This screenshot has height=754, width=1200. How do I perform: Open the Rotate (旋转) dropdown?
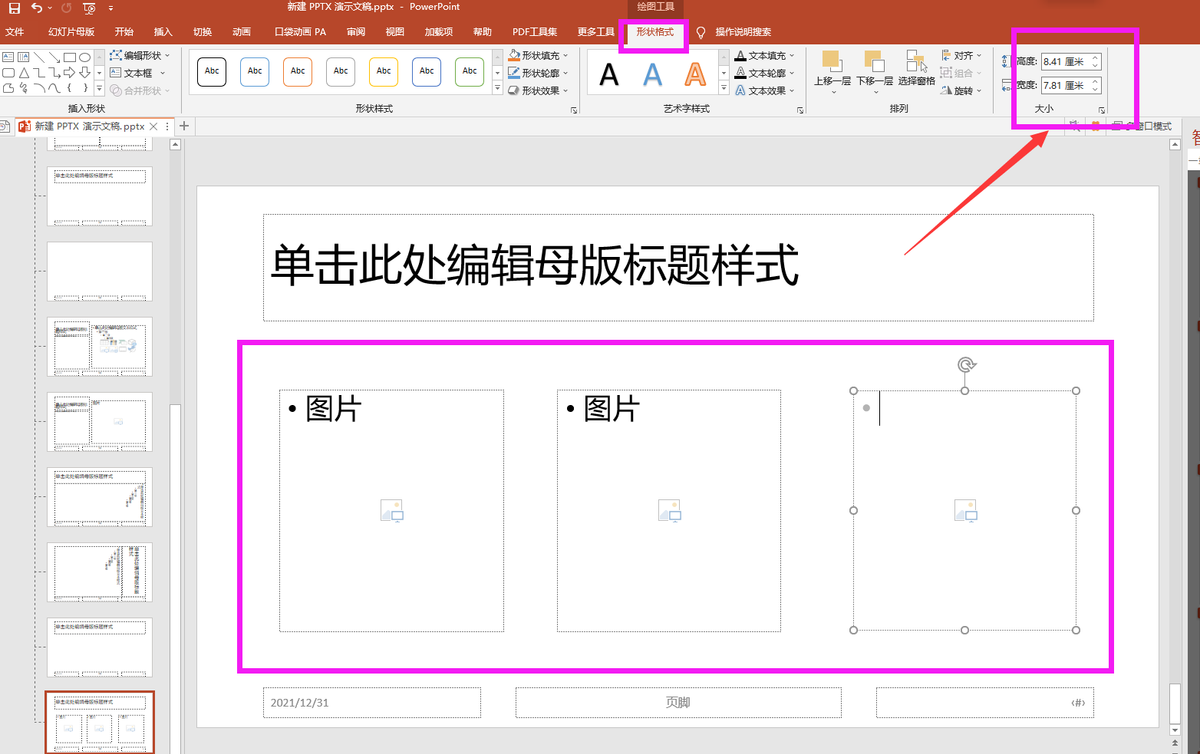(x=960, y=91)
